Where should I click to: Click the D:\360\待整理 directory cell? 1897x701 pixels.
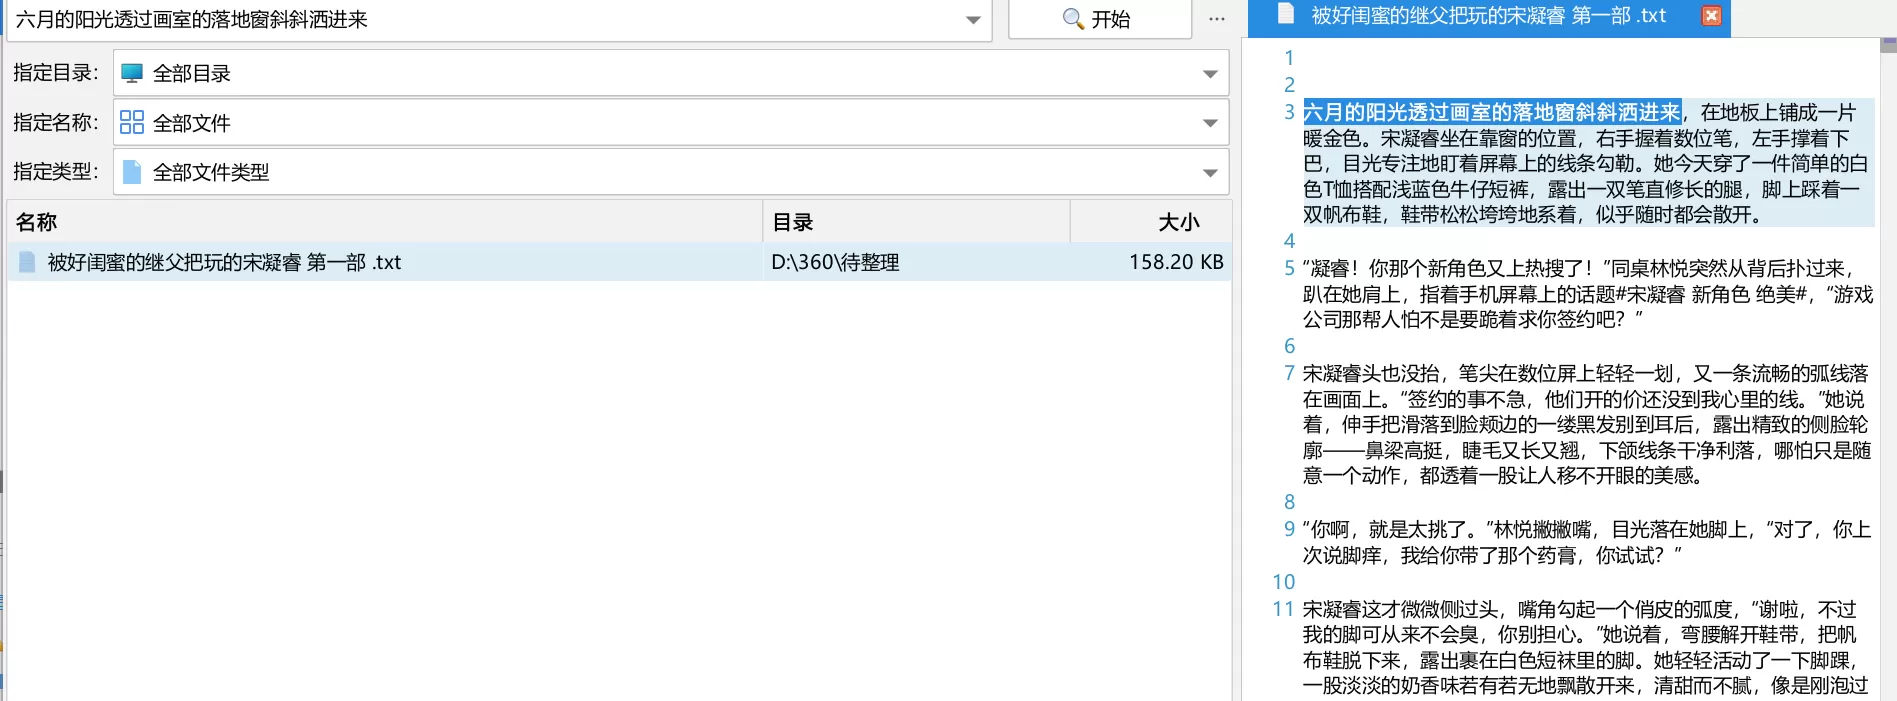coord(835,262)
